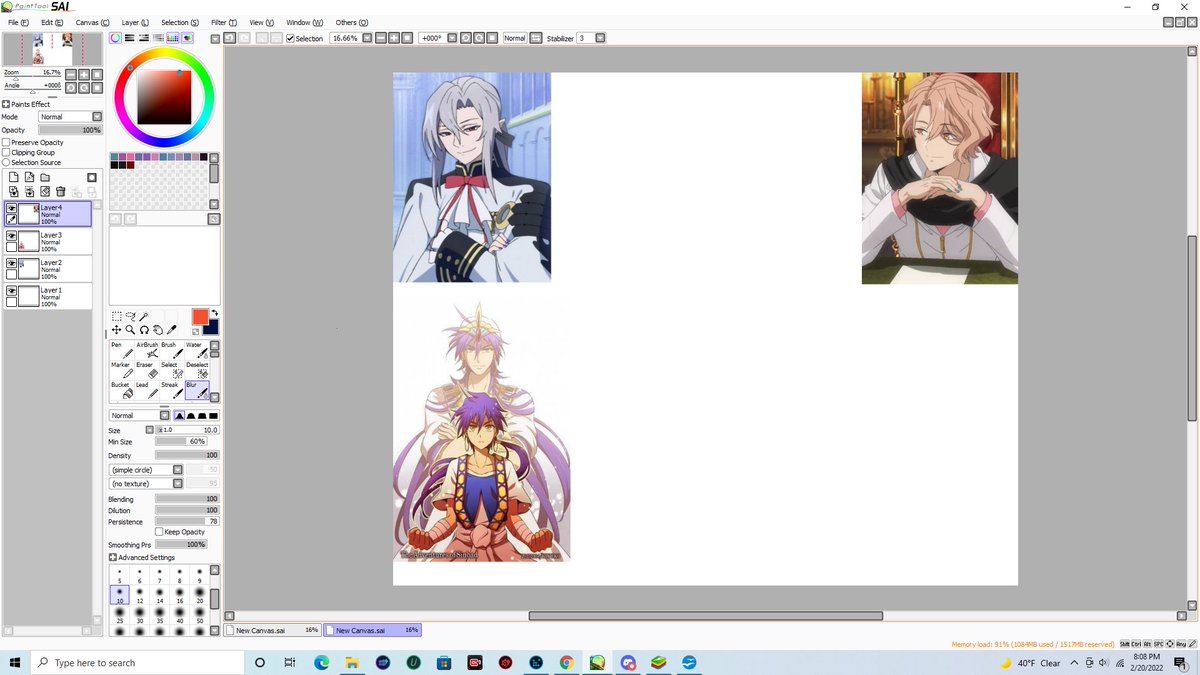Select the Water brush tool
The width and height of the screenshot is (1200, 675).
pos(197,350)
